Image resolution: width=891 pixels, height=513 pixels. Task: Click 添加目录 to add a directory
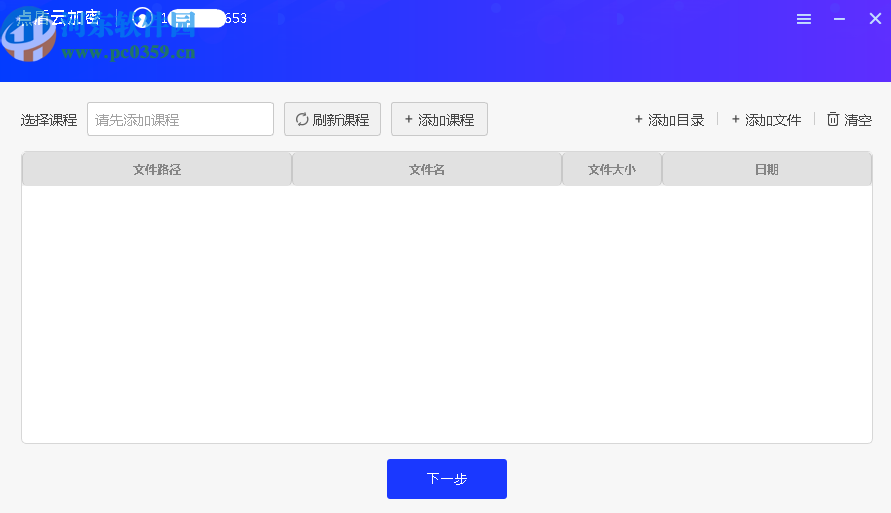pyautogui.click(x=669, y=120)
